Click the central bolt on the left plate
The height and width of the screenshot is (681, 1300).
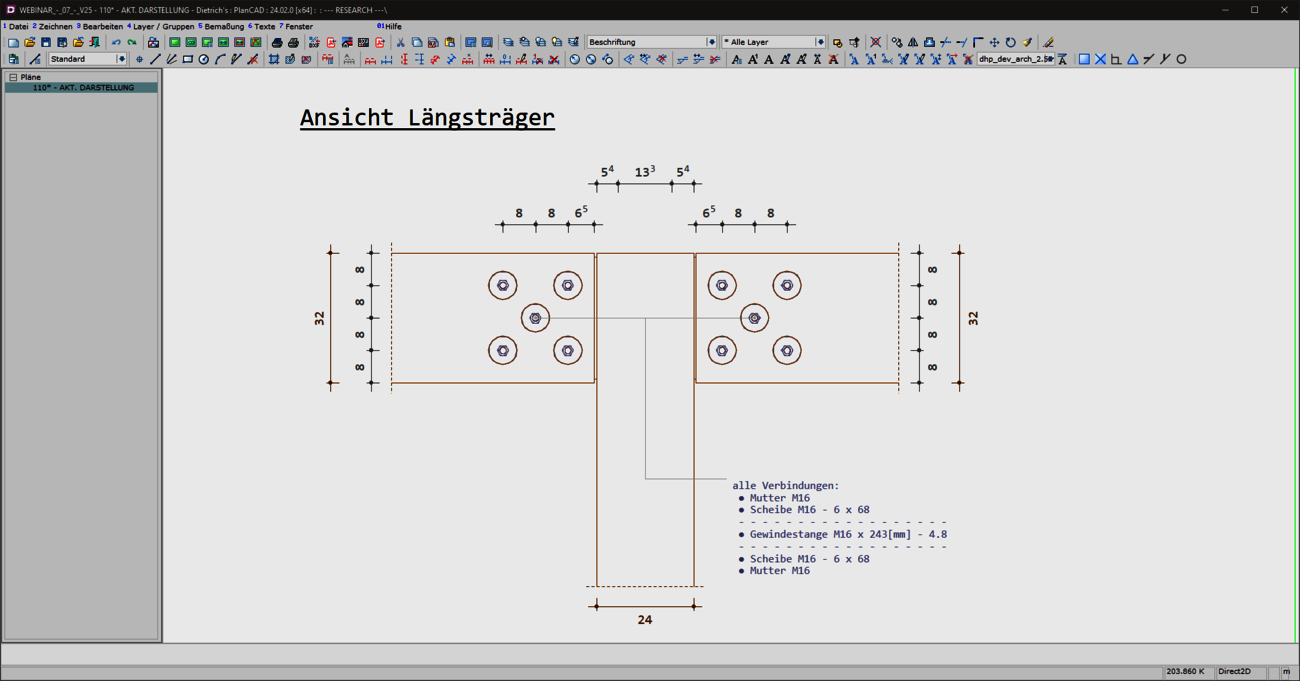pos(535,318)
